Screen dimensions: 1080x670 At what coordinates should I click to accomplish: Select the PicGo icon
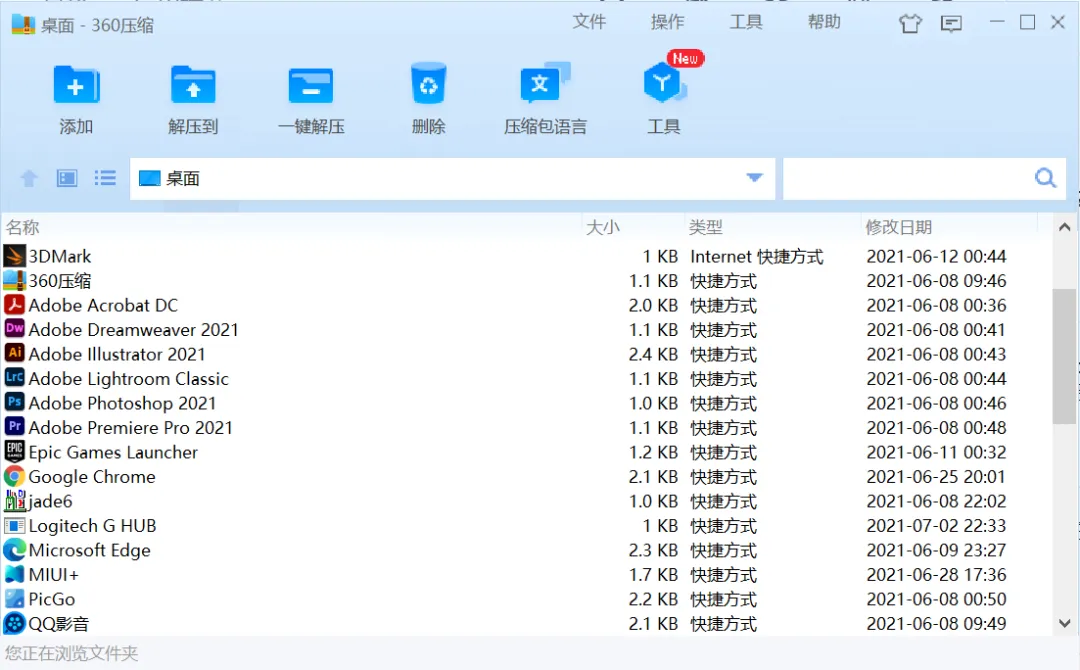click(x=14, y=598)
